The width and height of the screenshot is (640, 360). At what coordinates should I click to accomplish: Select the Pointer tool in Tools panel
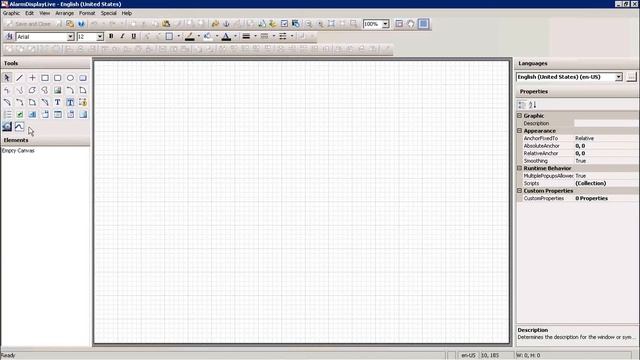pos(7,78)
